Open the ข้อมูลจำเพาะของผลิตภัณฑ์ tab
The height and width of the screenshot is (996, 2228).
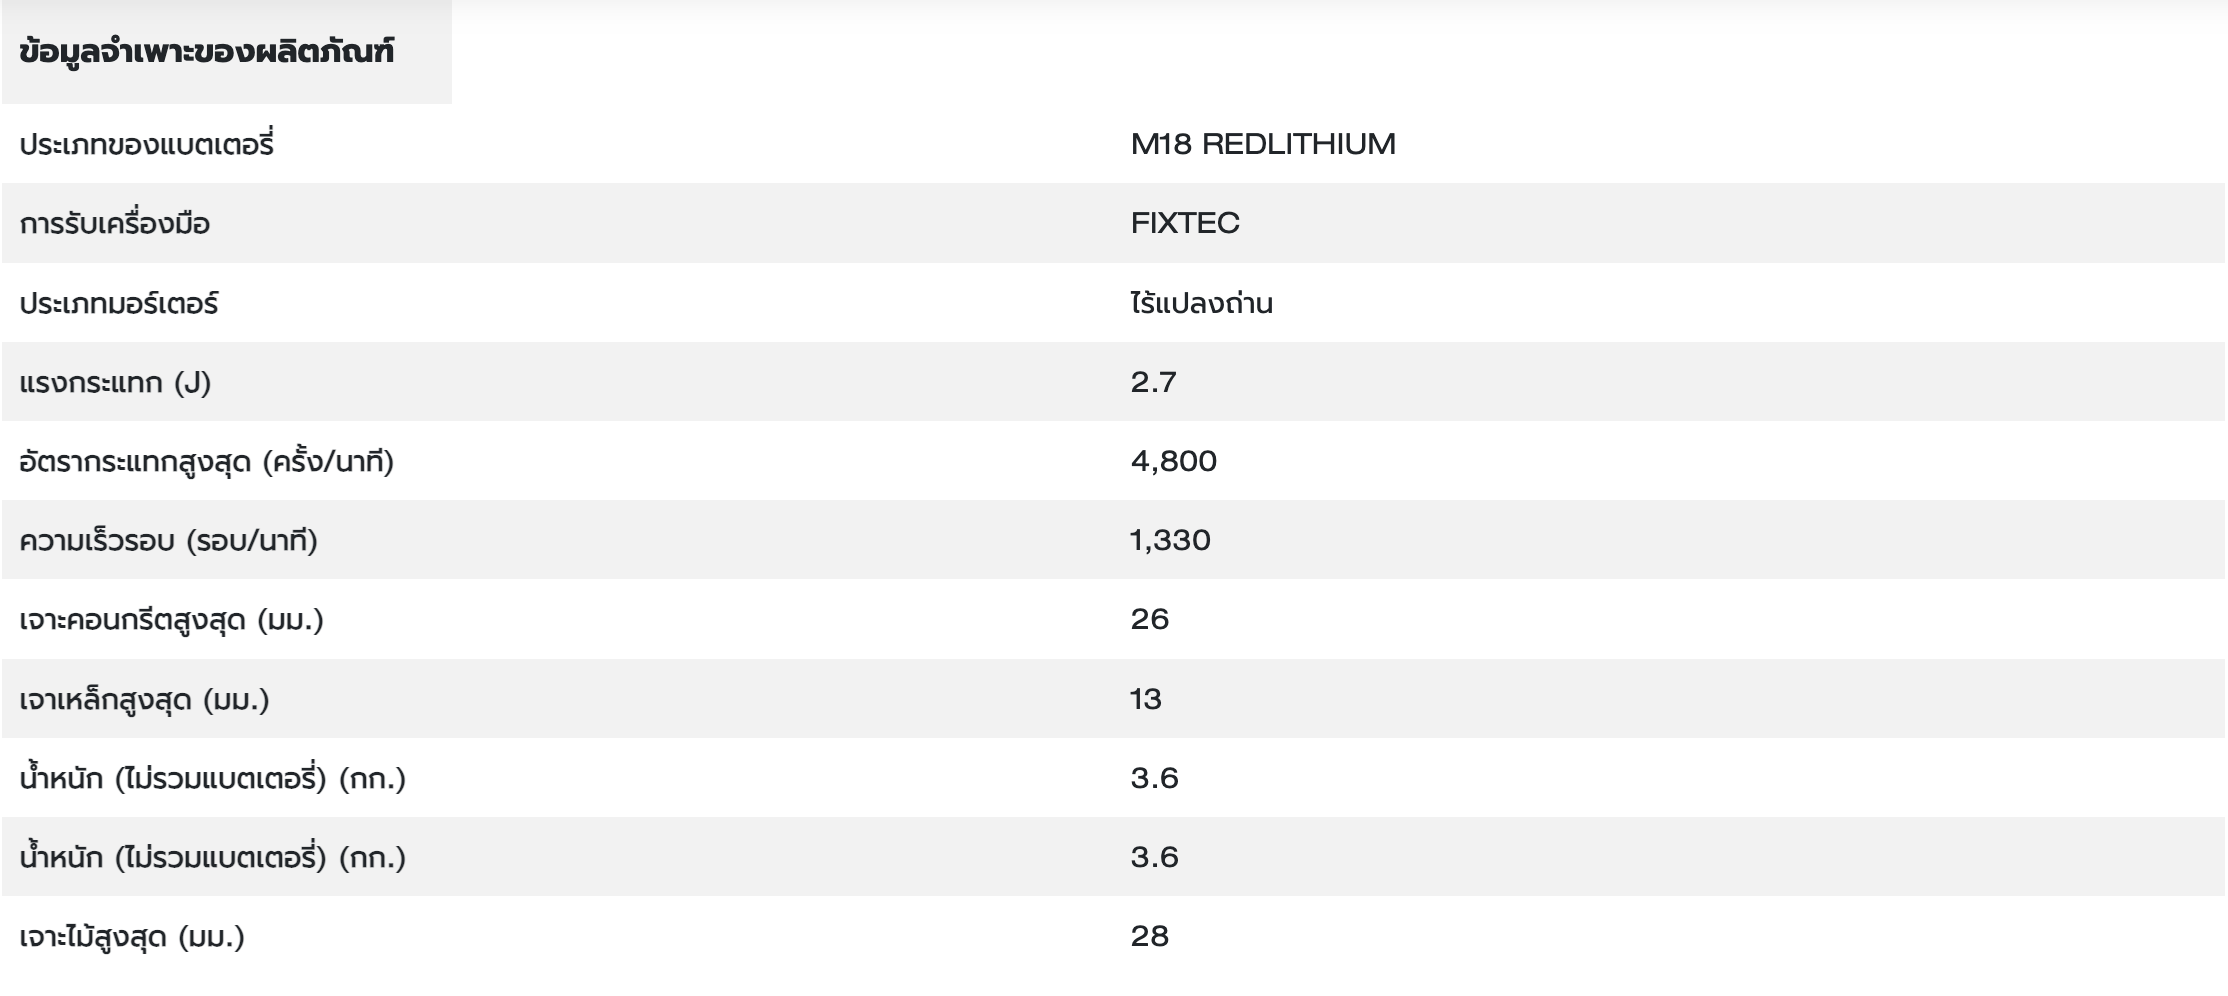207,52
